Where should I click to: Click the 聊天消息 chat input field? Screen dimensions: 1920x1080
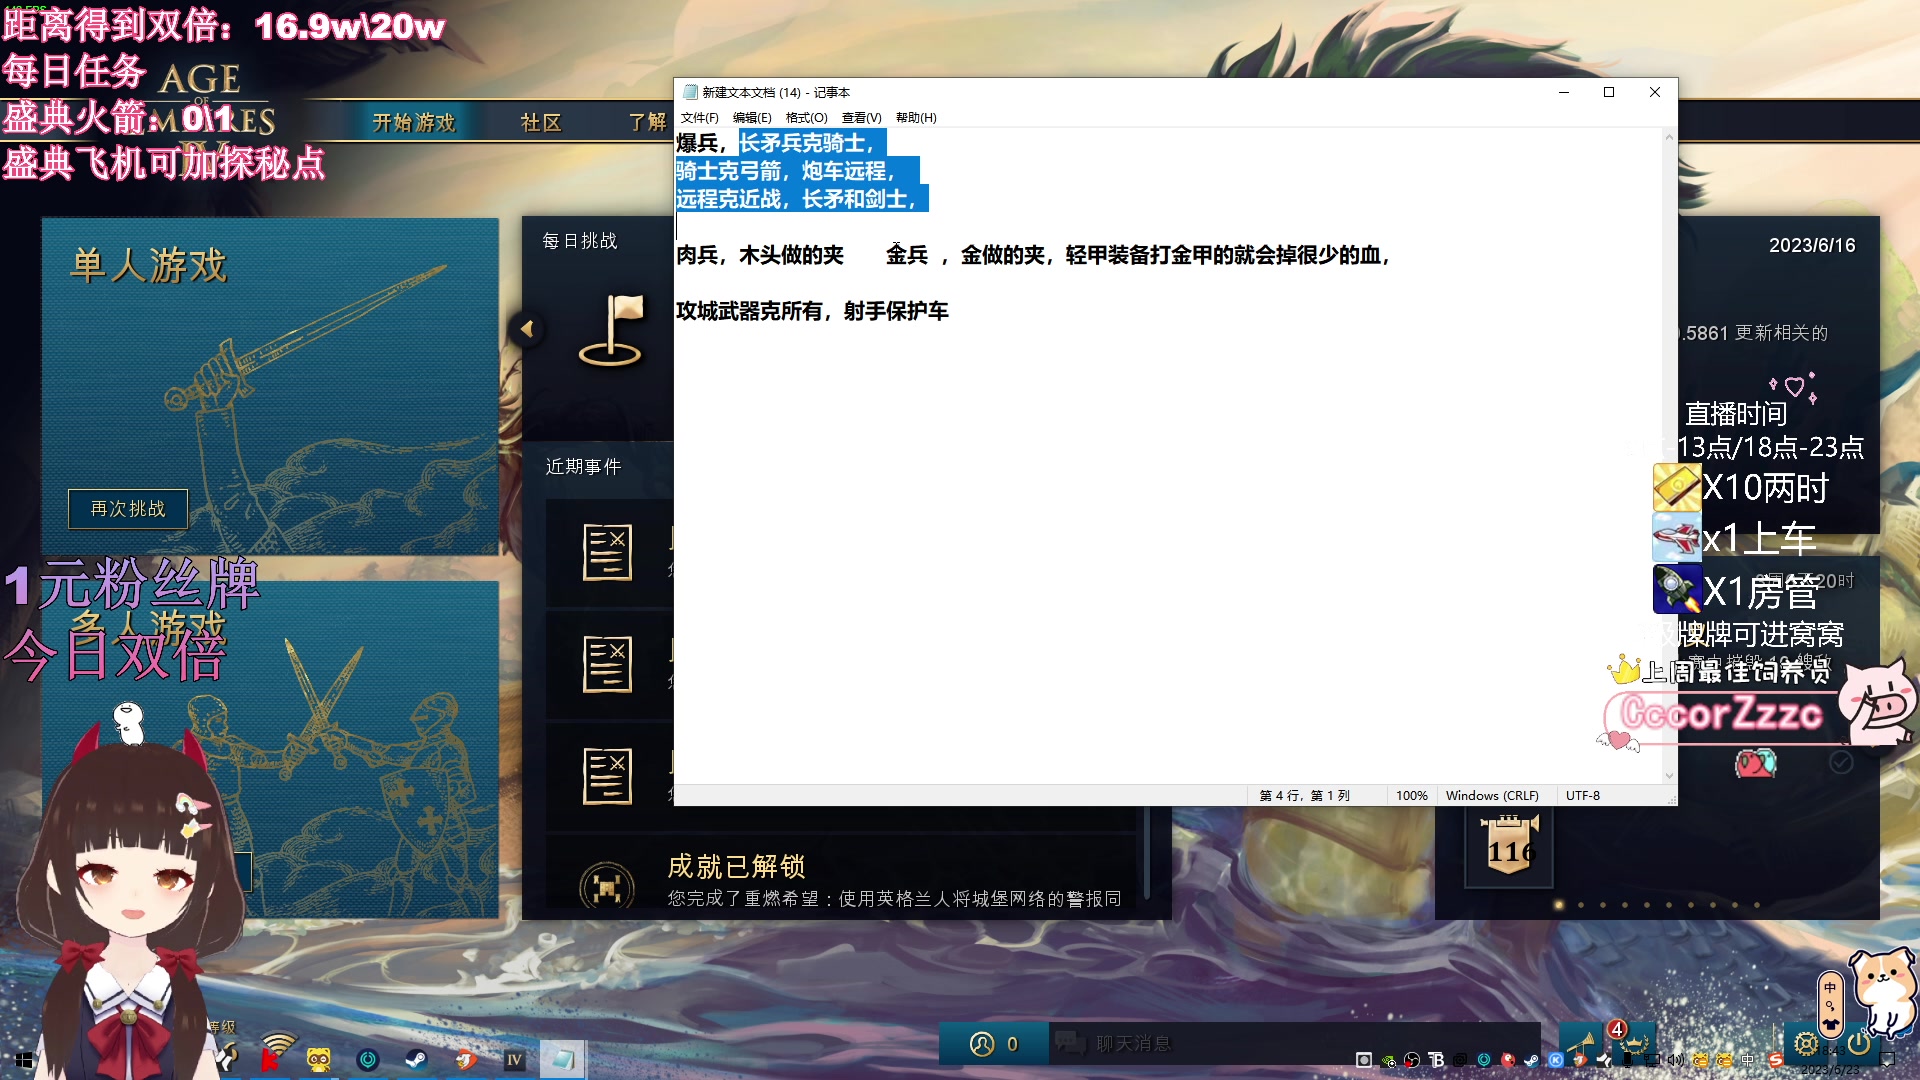(1294, 1044)
